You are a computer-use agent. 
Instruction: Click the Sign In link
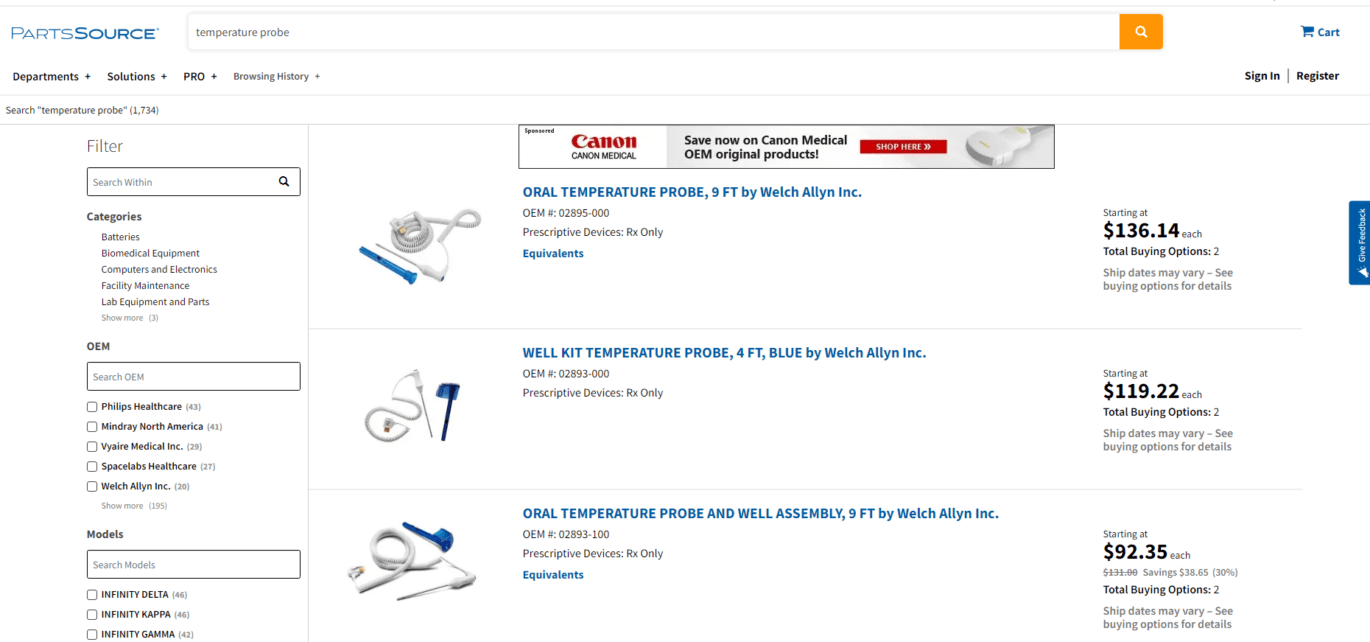click(x=1261, y=76)
